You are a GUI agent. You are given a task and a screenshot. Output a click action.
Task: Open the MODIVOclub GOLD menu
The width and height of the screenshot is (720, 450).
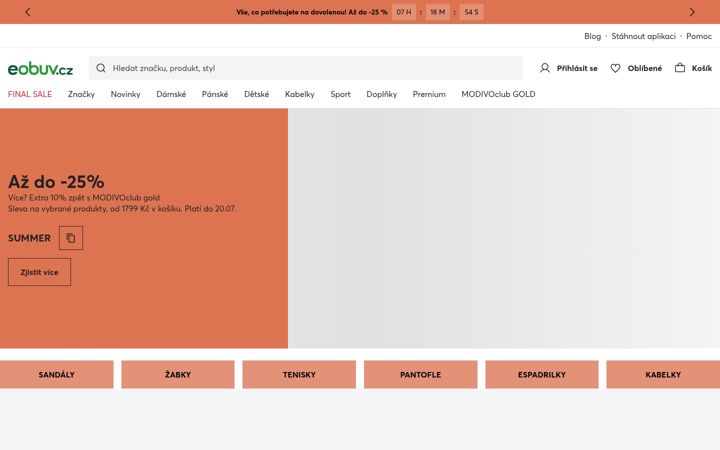tap(498, 94)
